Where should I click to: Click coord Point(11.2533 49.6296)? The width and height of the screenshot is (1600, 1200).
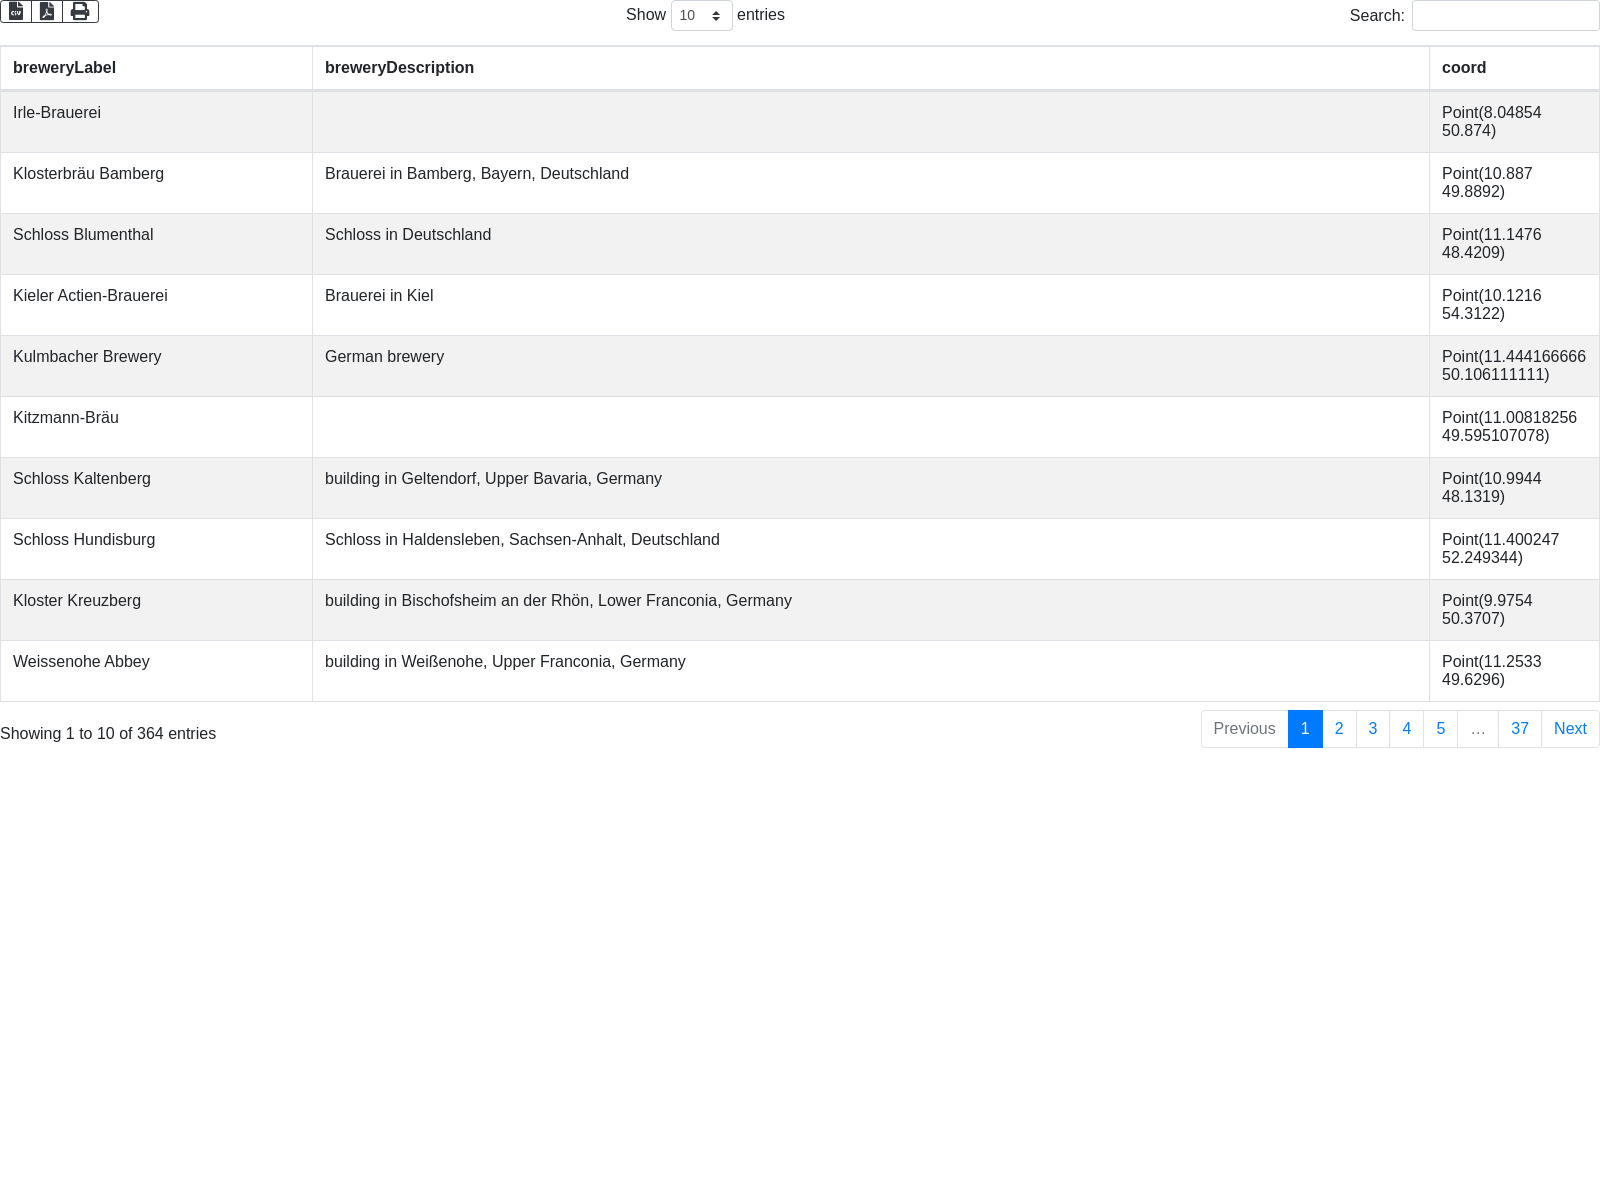pos(1491,671)
